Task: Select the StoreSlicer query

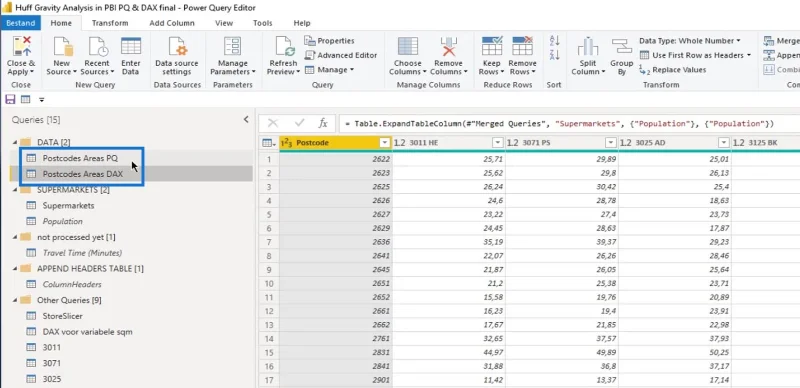Action: [62, 316]
